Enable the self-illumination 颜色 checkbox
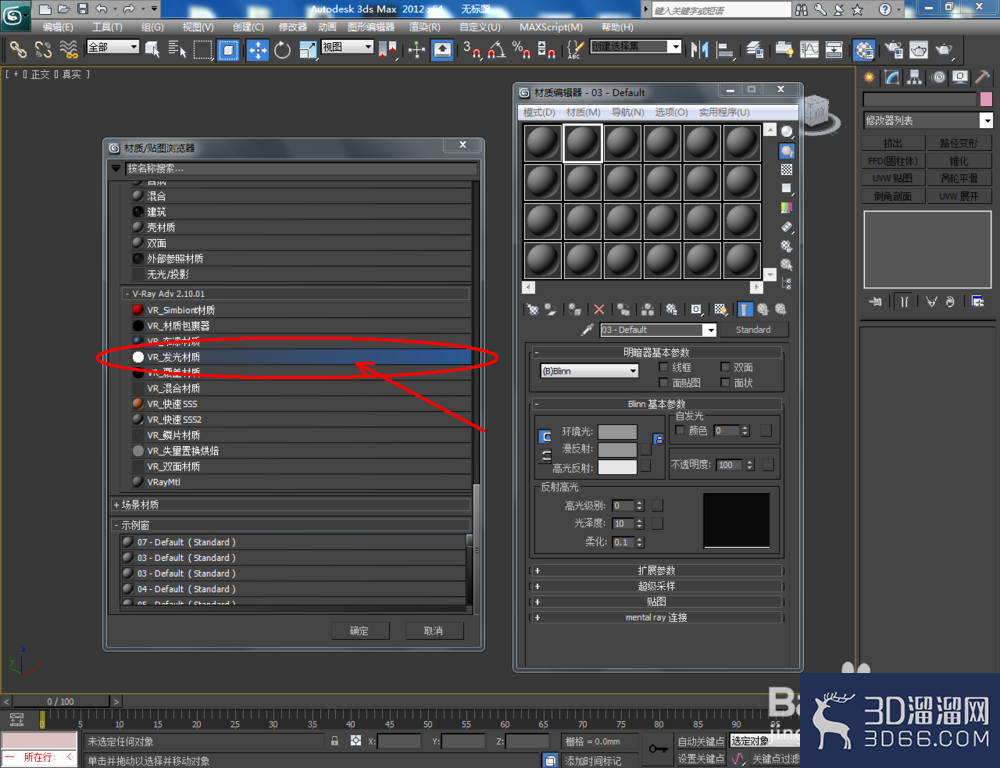Screen dimensions: 1000x768 [680, 431]
